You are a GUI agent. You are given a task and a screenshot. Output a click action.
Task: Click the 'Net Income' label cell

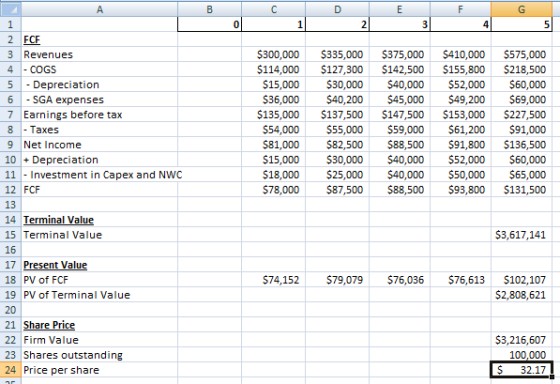coord(100,145)
